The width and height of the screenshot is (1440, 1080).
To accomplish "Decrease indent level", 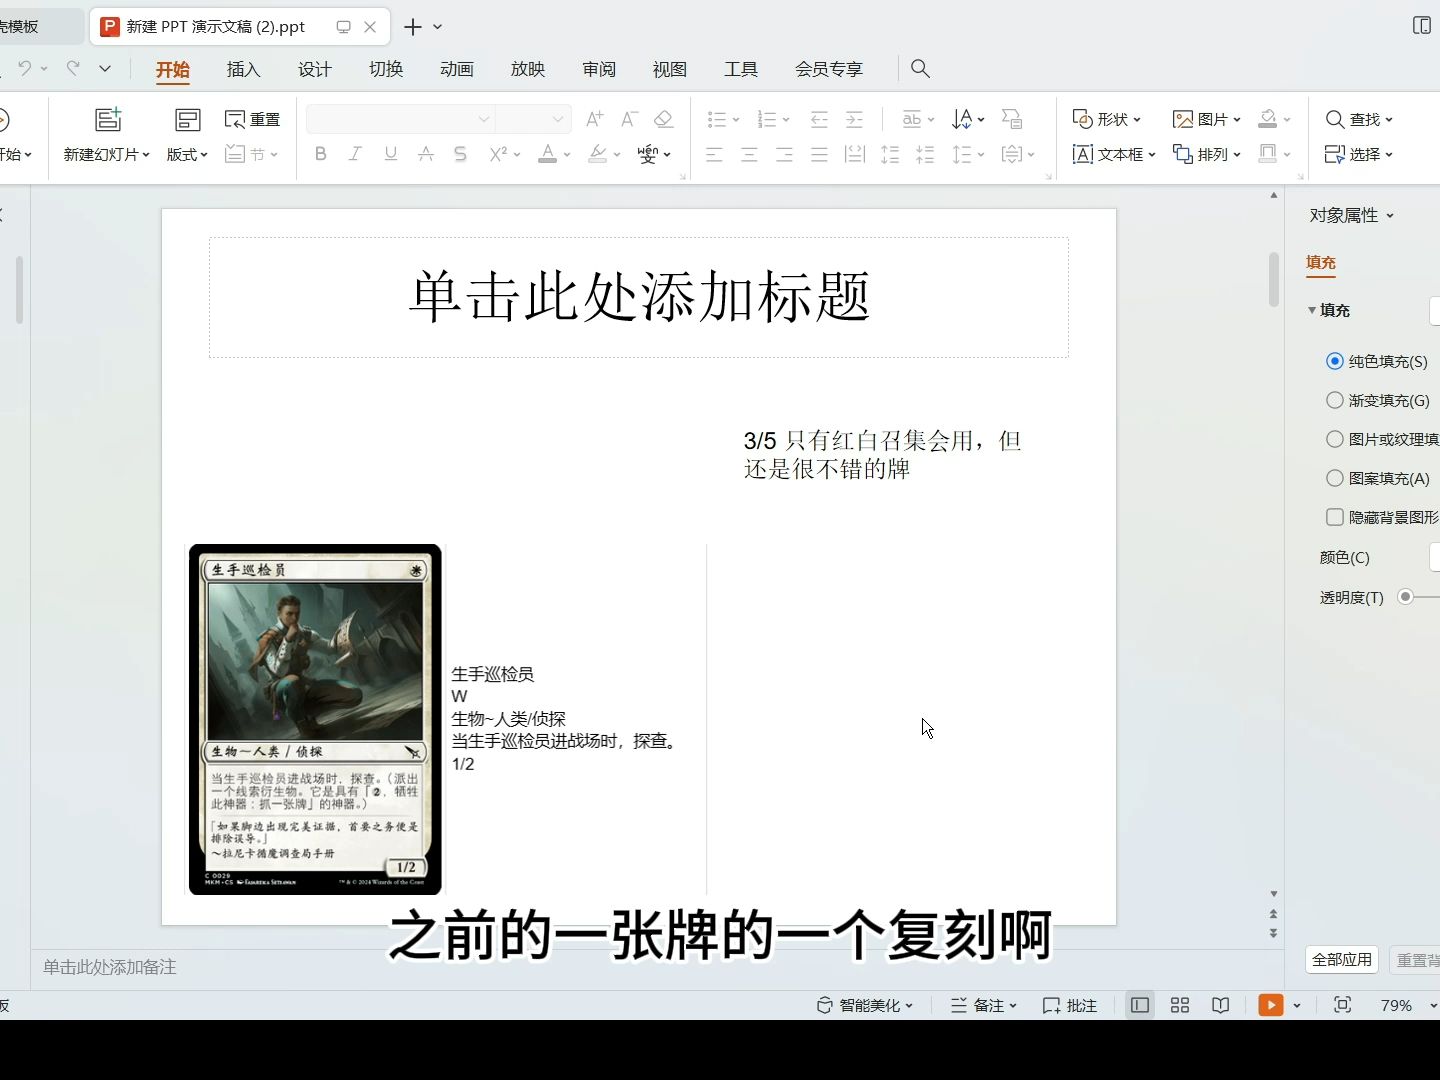I will (819, 120).
